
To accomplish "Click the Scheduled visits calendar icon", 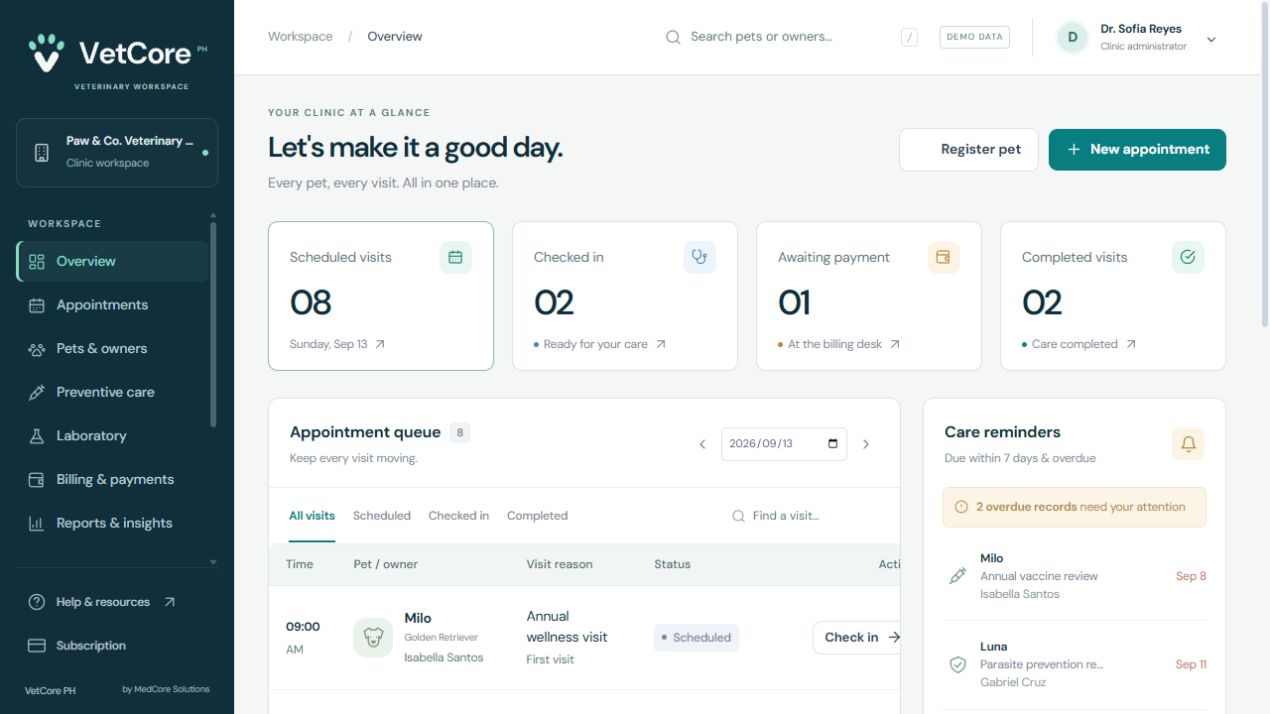I will pos(456,257).
